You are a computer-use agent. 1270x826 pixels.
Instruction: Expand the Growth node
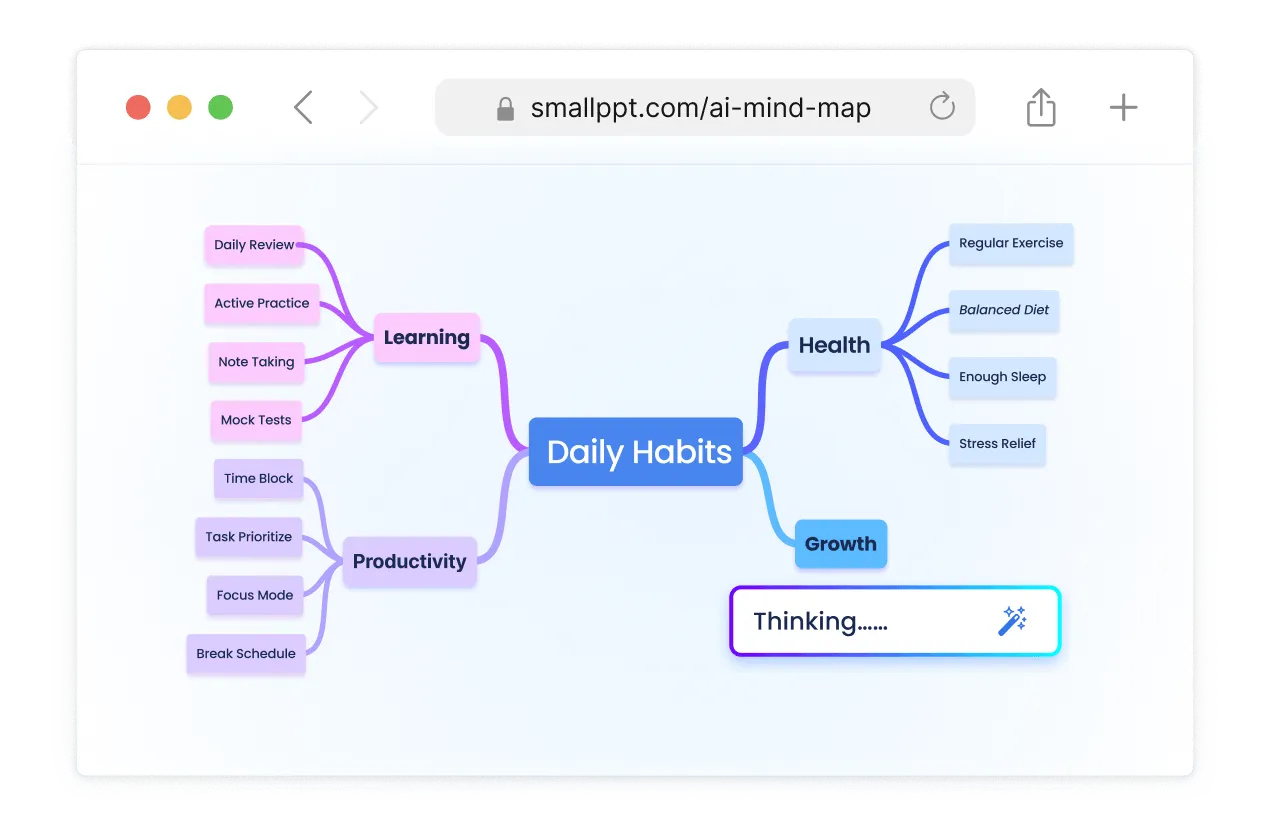(840, 544)
